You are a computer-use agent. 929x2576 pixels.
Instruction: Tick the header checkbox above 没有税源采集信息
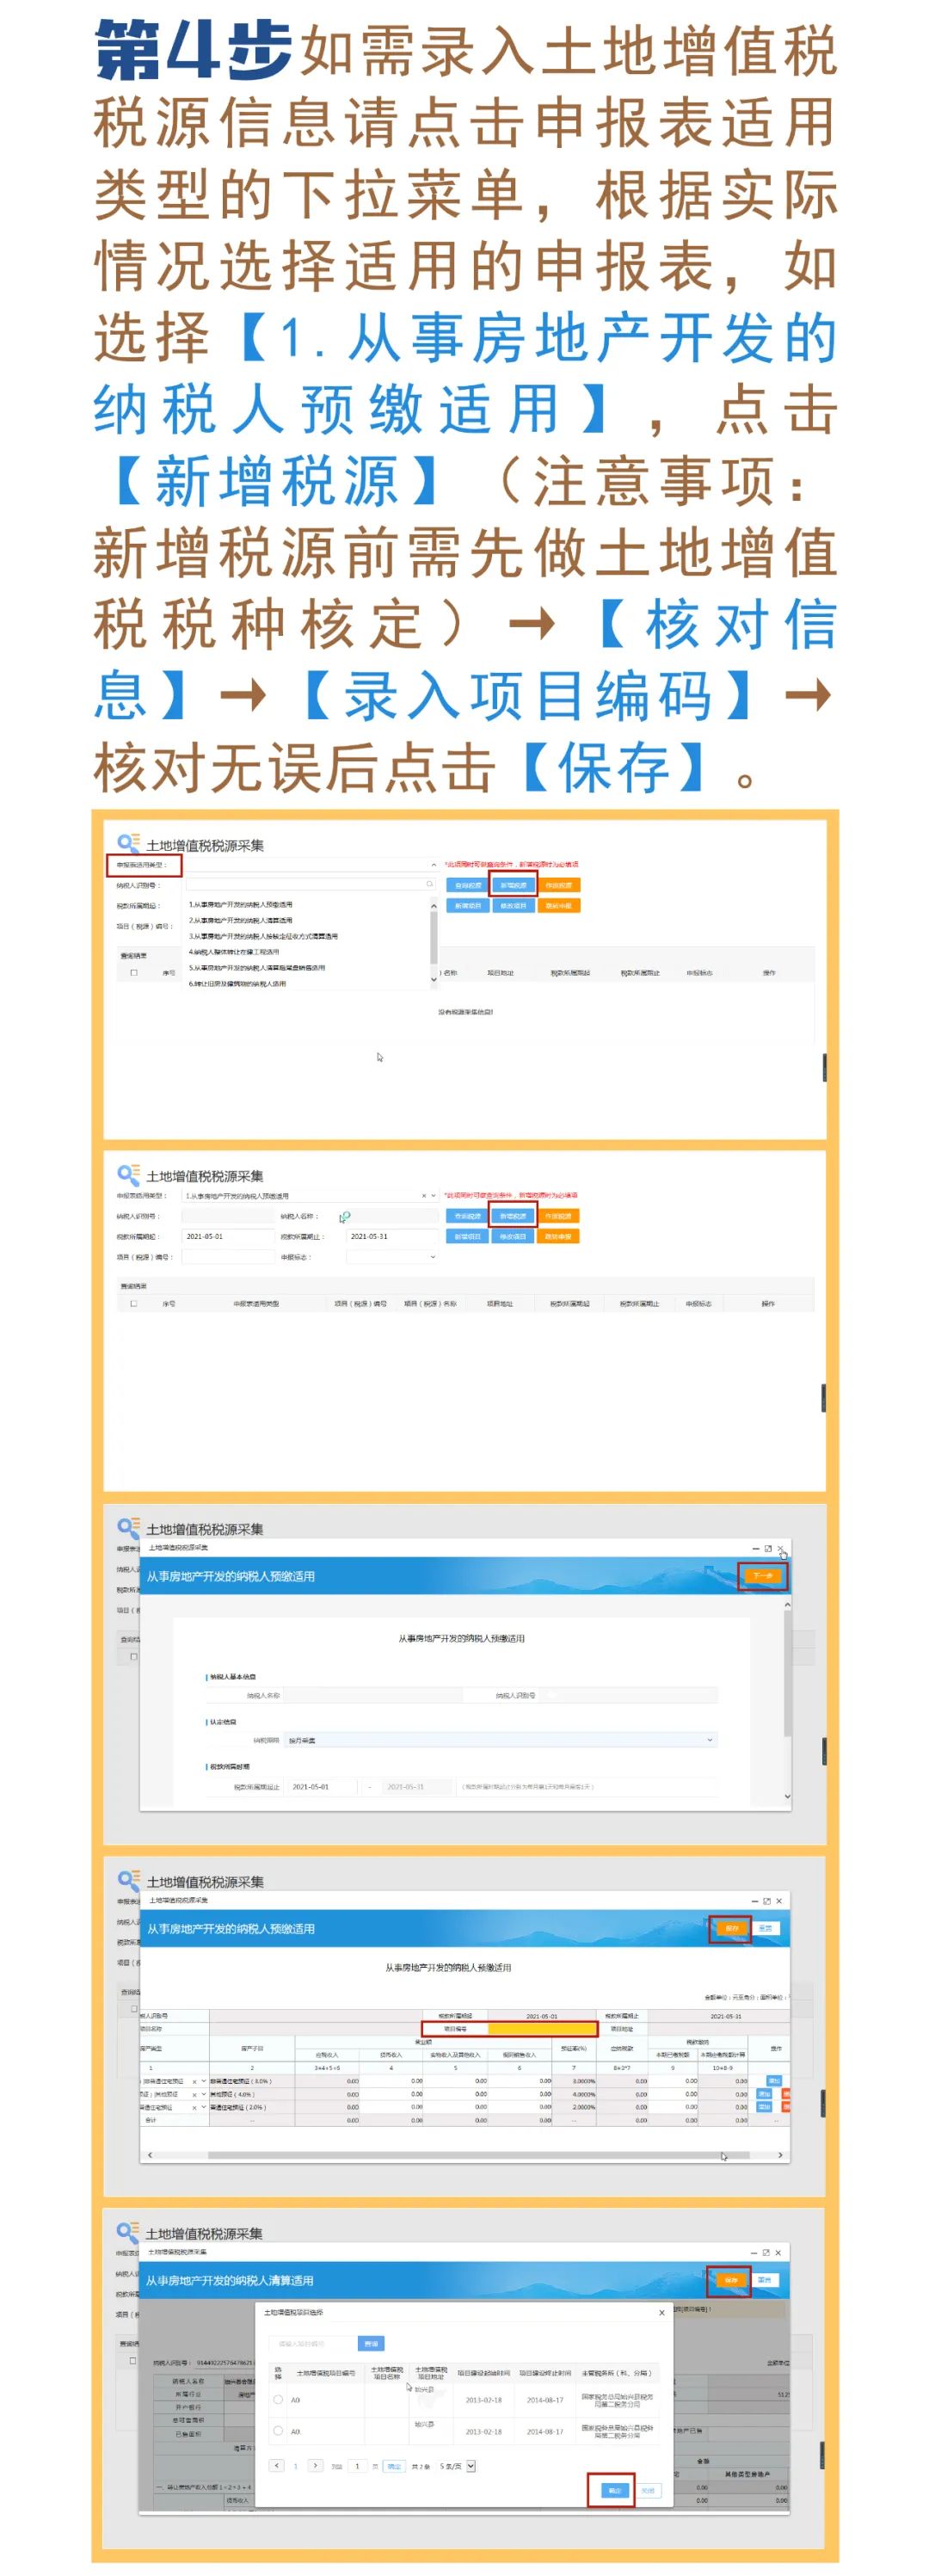tap(134, 972)
